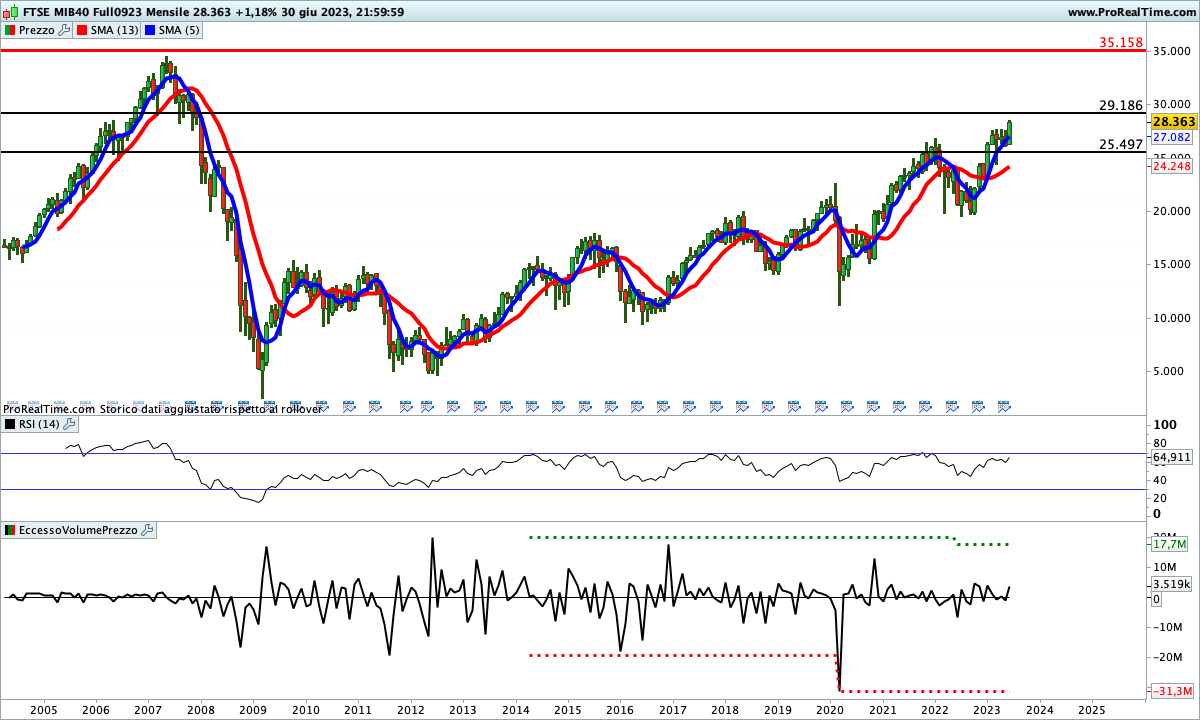Click the red SMA (13) color swatch
Viewport: 1200px width, 720px height.
click(81, 30)
